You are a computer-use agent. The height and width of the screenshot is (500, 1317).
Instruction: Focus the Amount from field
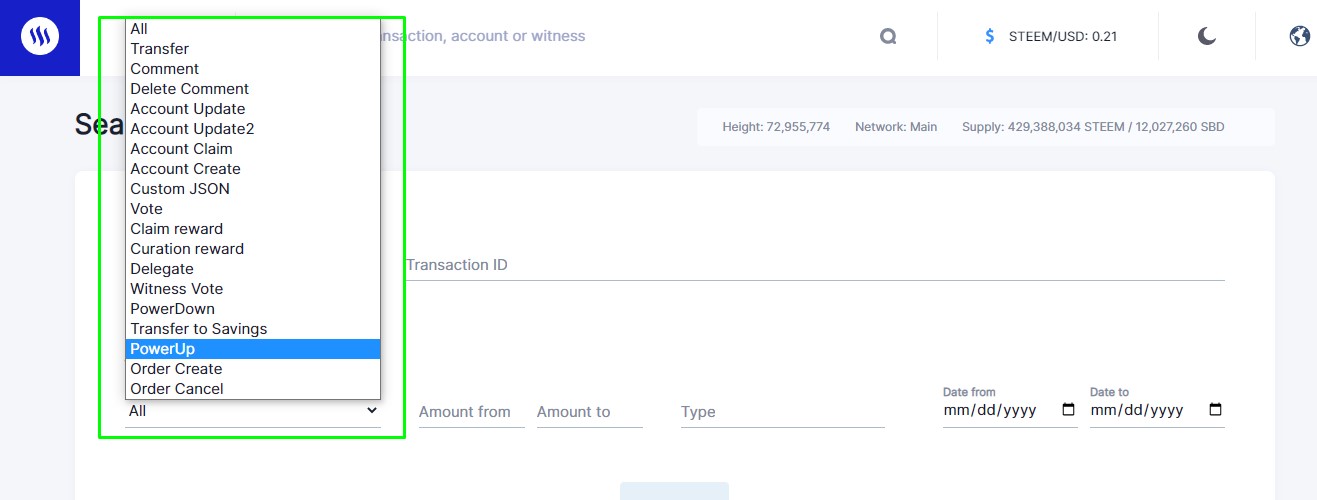tap(471, 412)
